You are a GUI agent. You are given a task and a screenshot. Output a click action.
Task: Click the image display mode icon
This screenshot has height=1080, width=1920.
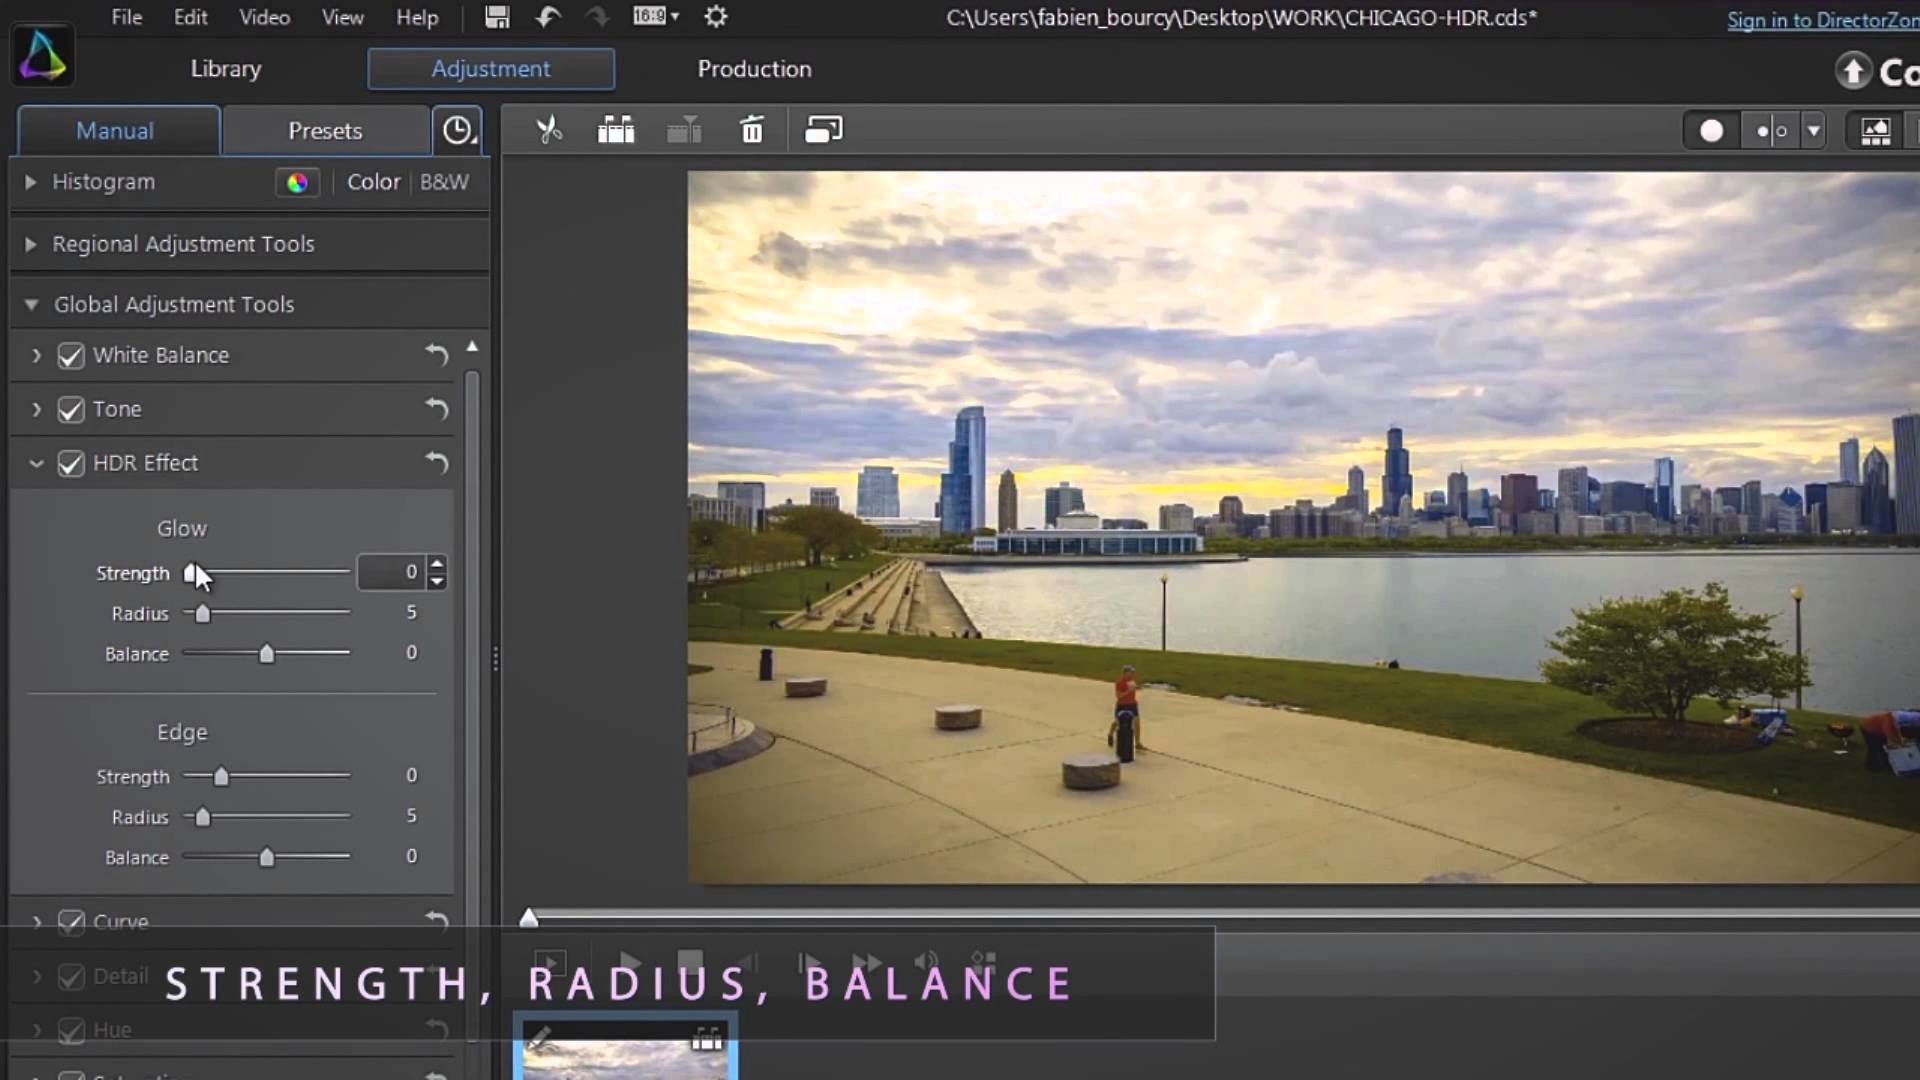pyautogui.click(x=1876, y=131)
